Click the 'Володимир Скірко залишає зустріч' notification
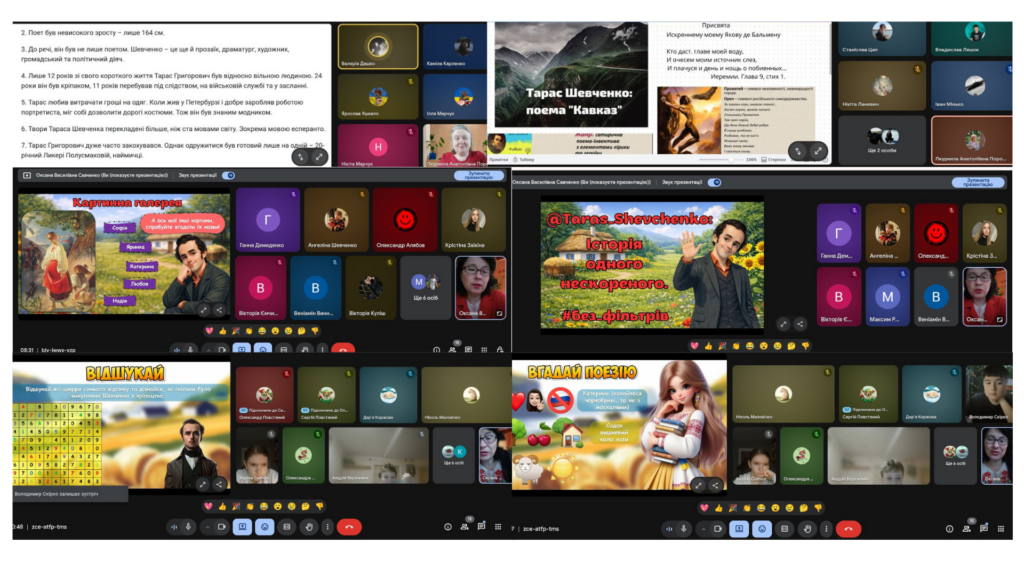 tap(70, 494)
